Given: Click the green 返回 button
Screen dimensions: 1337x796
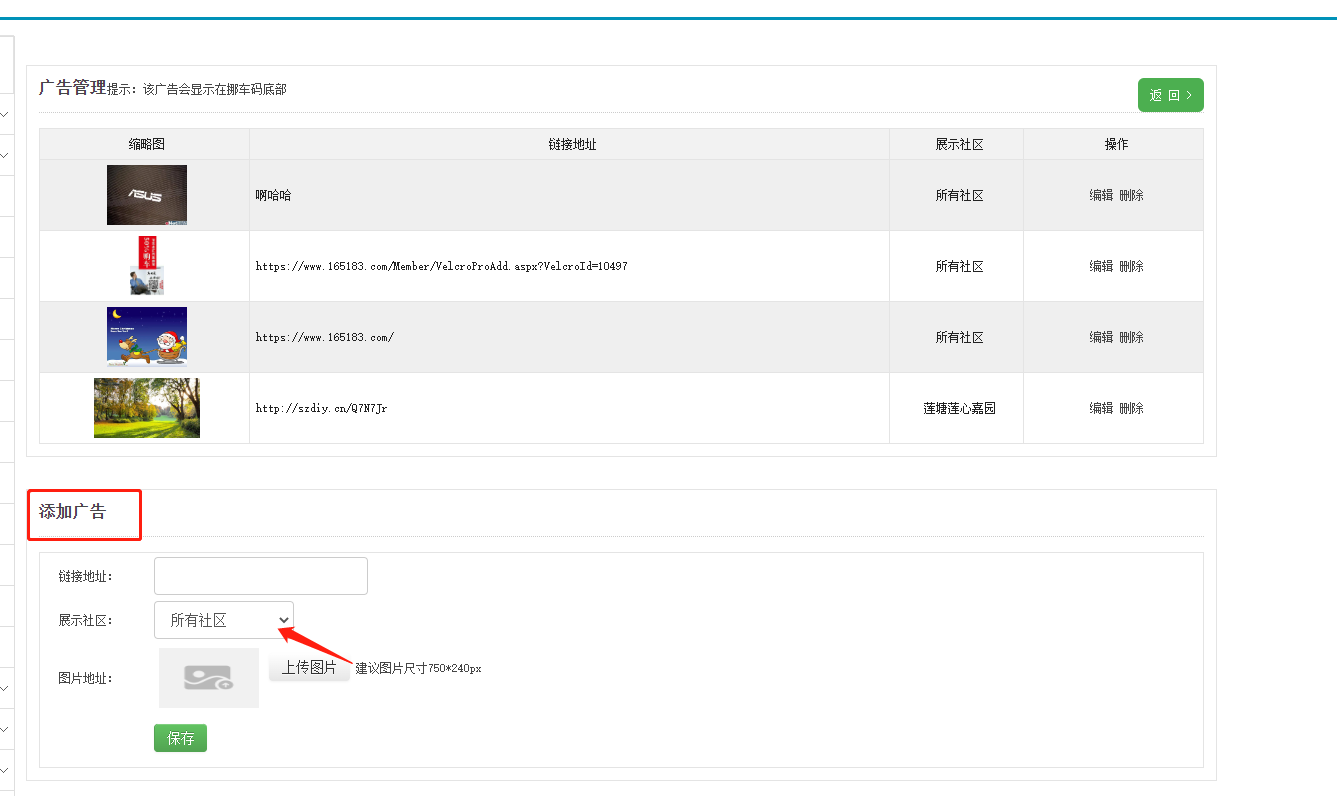Looking at the screenshot, I should [1170, 95].
